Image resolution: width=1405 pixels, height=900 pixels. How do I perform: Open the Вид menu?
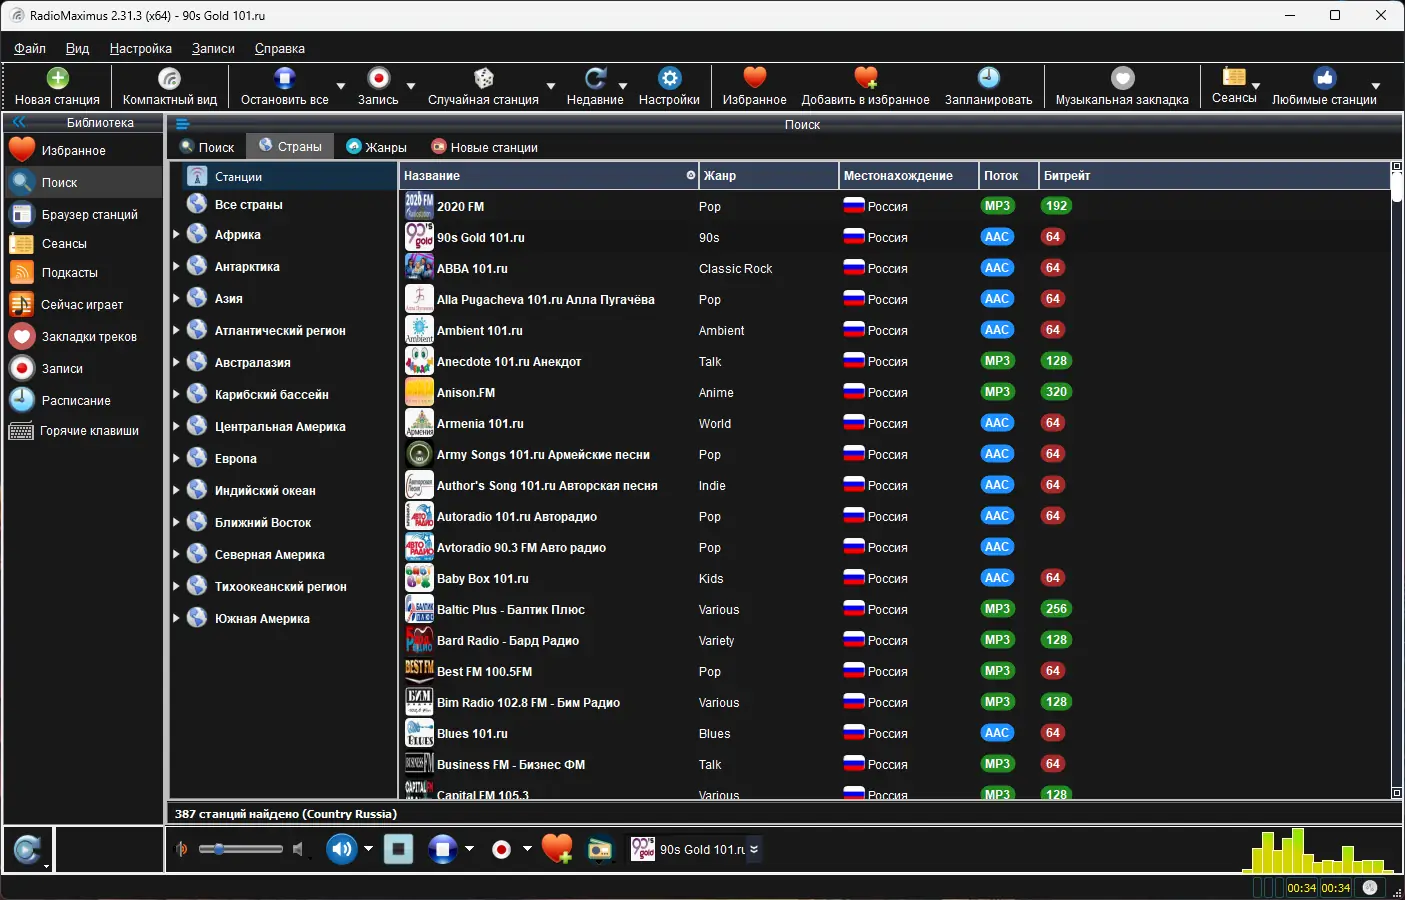[77, 48]
